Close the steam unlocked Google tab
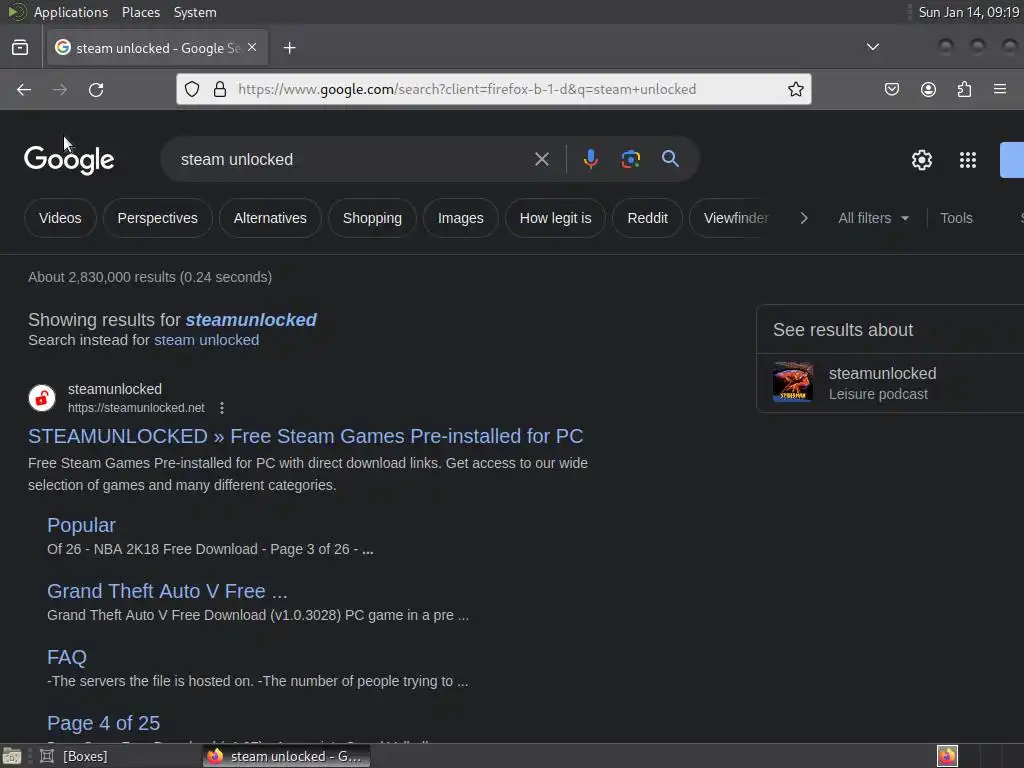This screenshot has height=768, width=1024. [252, 48]
